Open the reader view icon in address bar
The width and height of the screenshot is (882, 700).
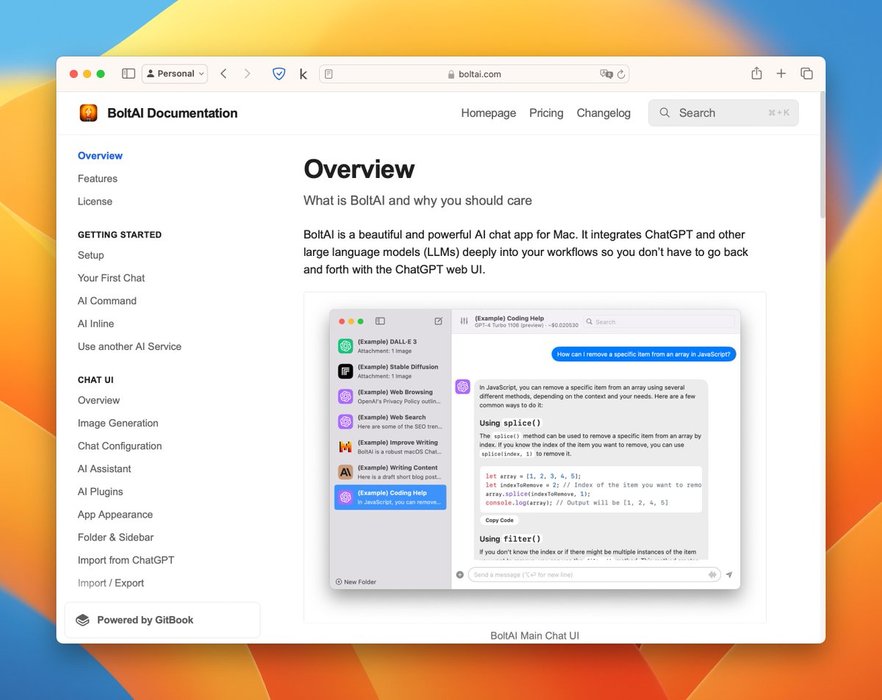coord(329,74)
